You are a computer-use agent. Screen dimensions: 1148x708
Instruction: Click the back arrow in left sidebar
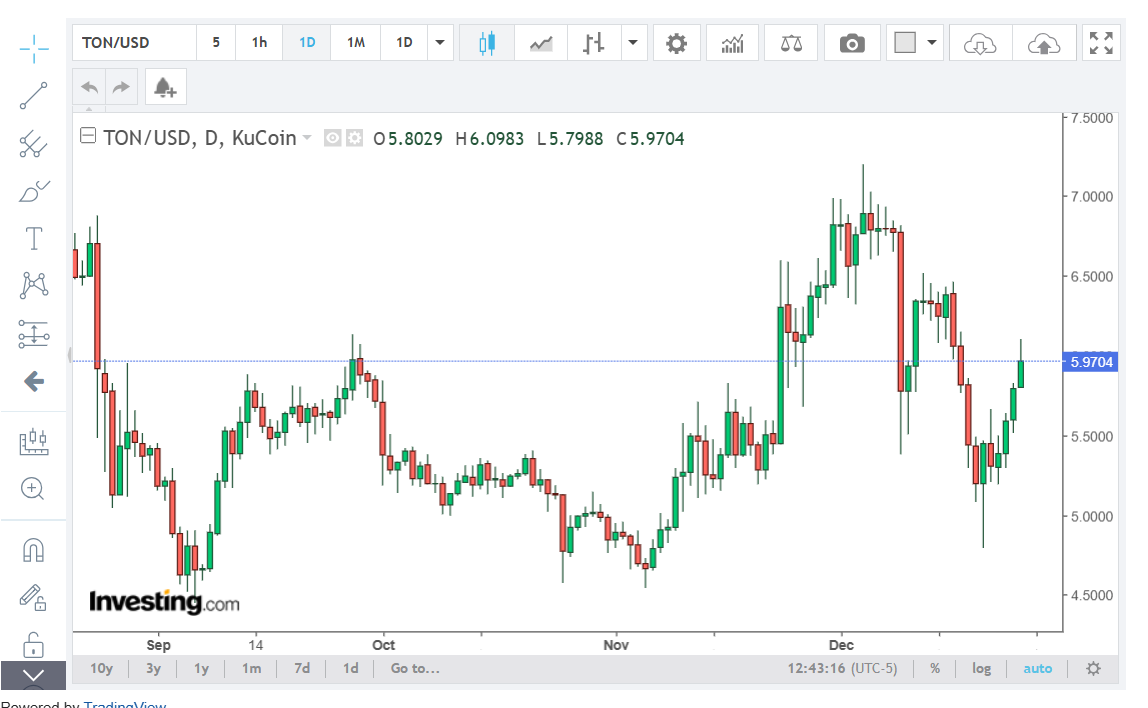coord(34,381)
